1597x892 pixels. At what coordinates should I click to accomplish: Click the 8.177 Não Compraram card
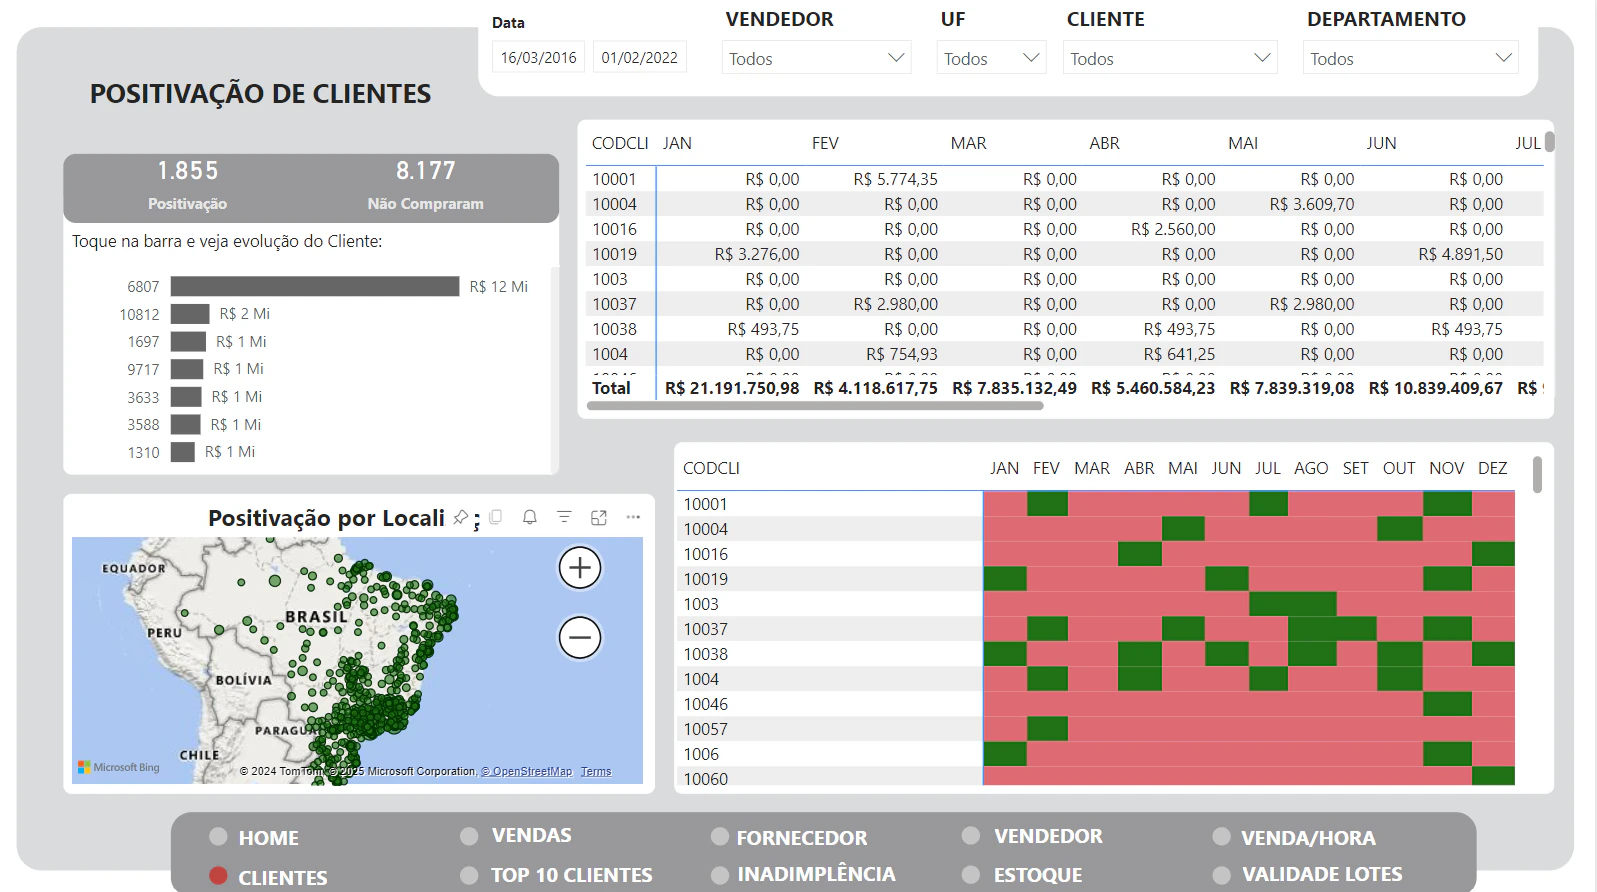tap(425, 186)
